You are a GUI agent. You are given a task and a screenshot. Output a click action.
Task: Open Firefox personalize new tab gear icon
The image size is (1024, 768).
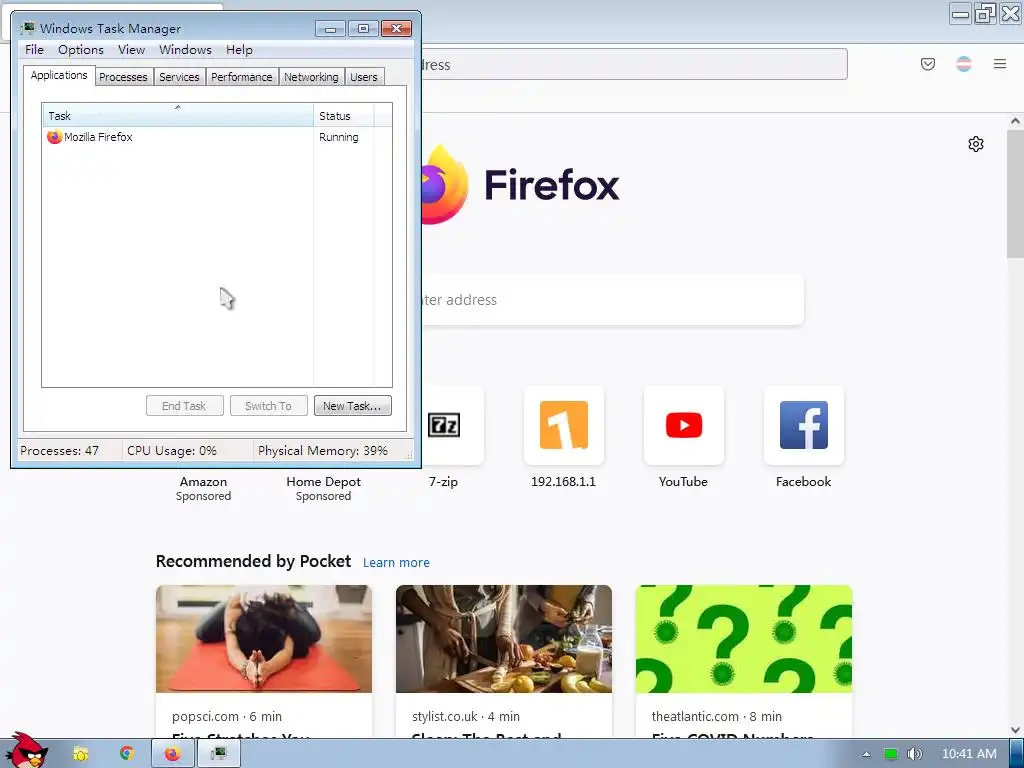[x=976, y=144]
